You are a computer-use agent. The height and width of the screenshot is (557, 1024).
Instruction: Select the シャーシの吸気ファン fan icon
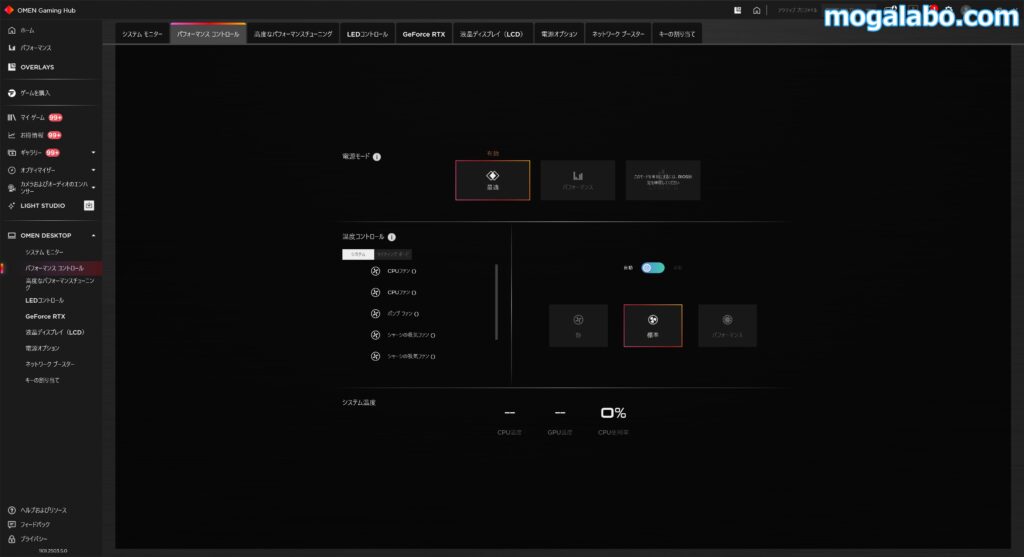click(x=376, y=335)
